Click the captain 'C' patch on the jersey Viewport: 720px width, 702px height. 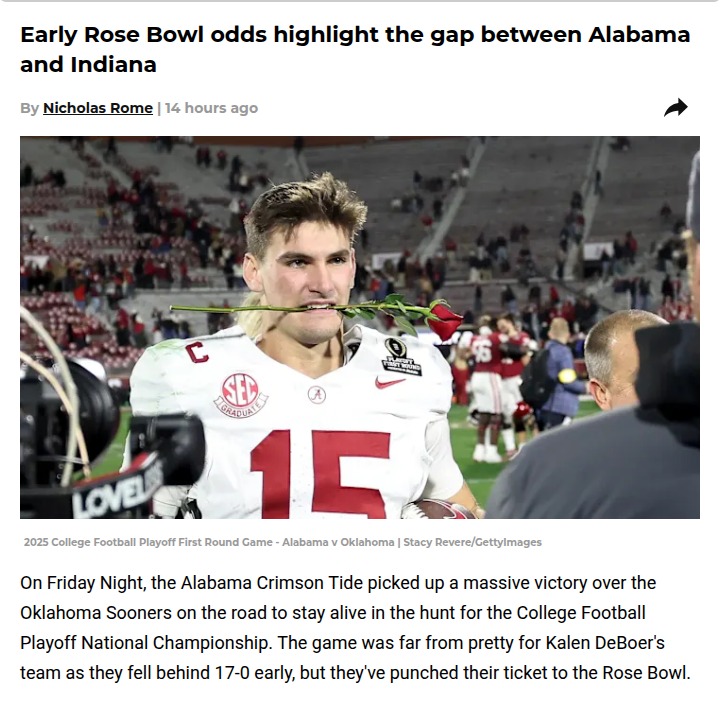click(x=198, y=351)
